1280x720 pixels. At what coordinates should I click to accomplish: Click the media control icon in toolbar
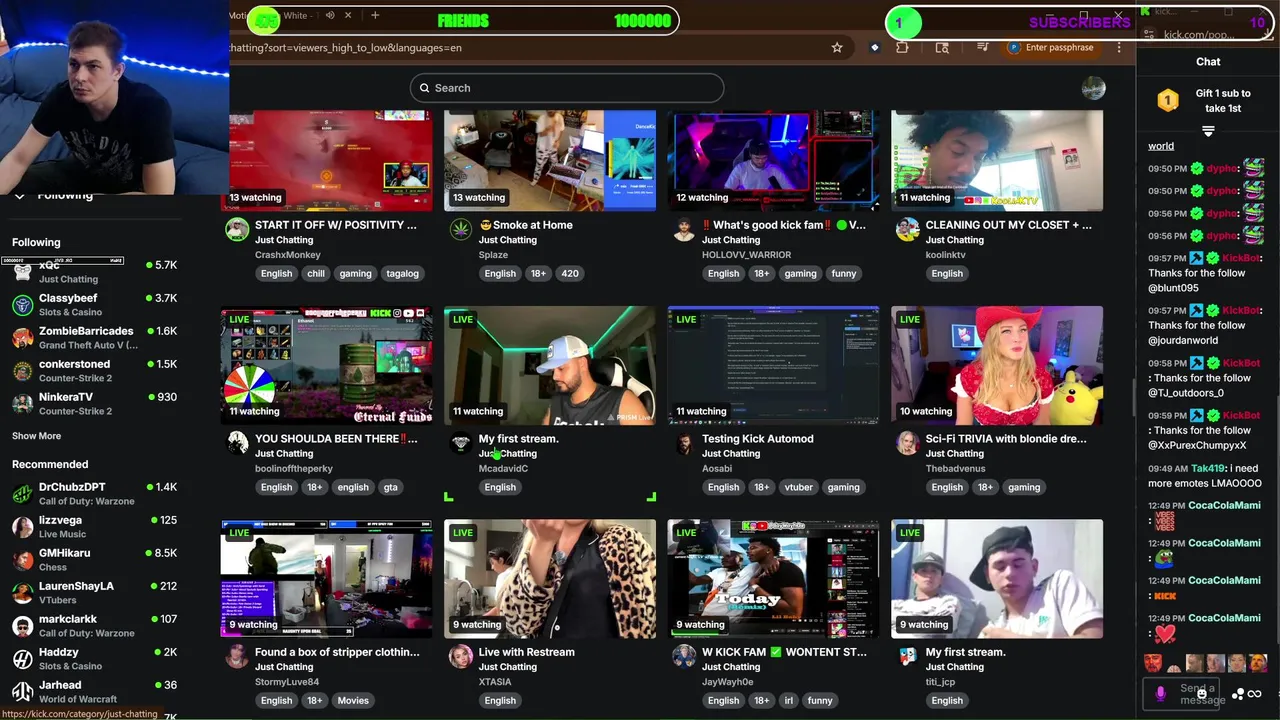[983, 47]
